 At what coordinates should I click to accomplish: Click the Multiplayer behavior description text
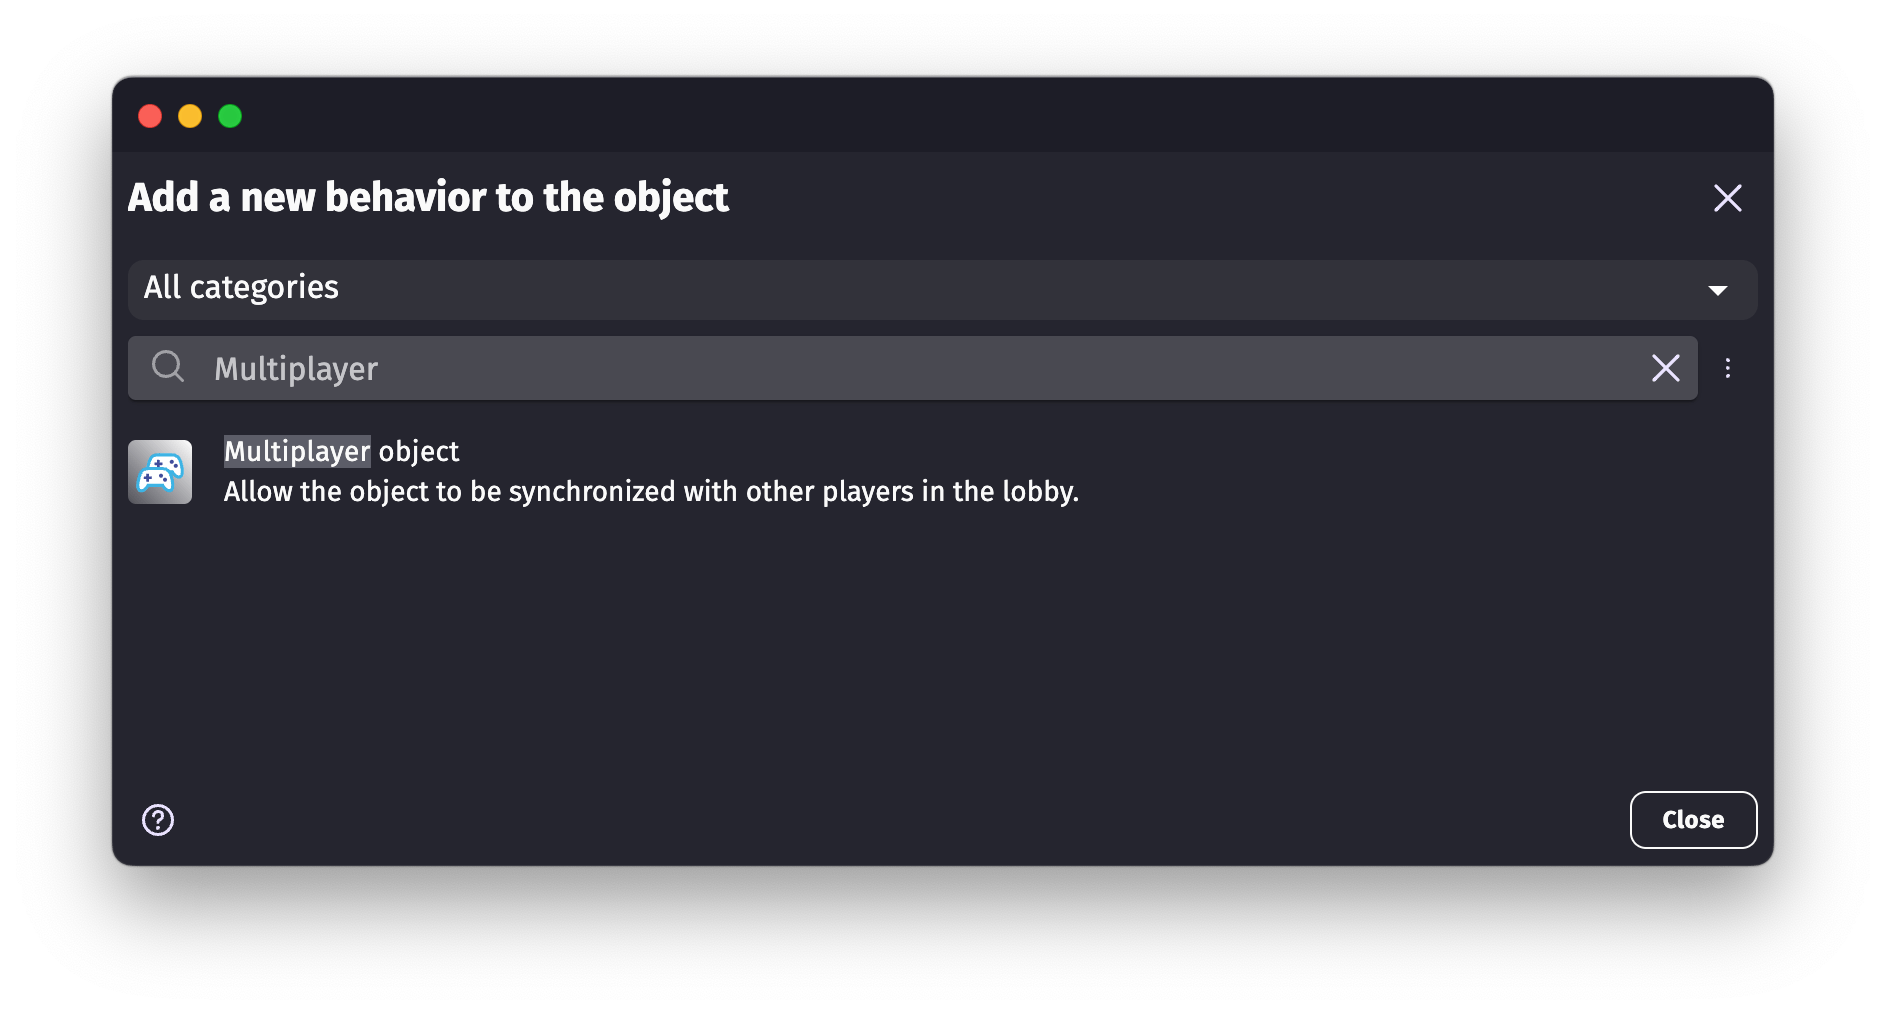pos(651,491)
